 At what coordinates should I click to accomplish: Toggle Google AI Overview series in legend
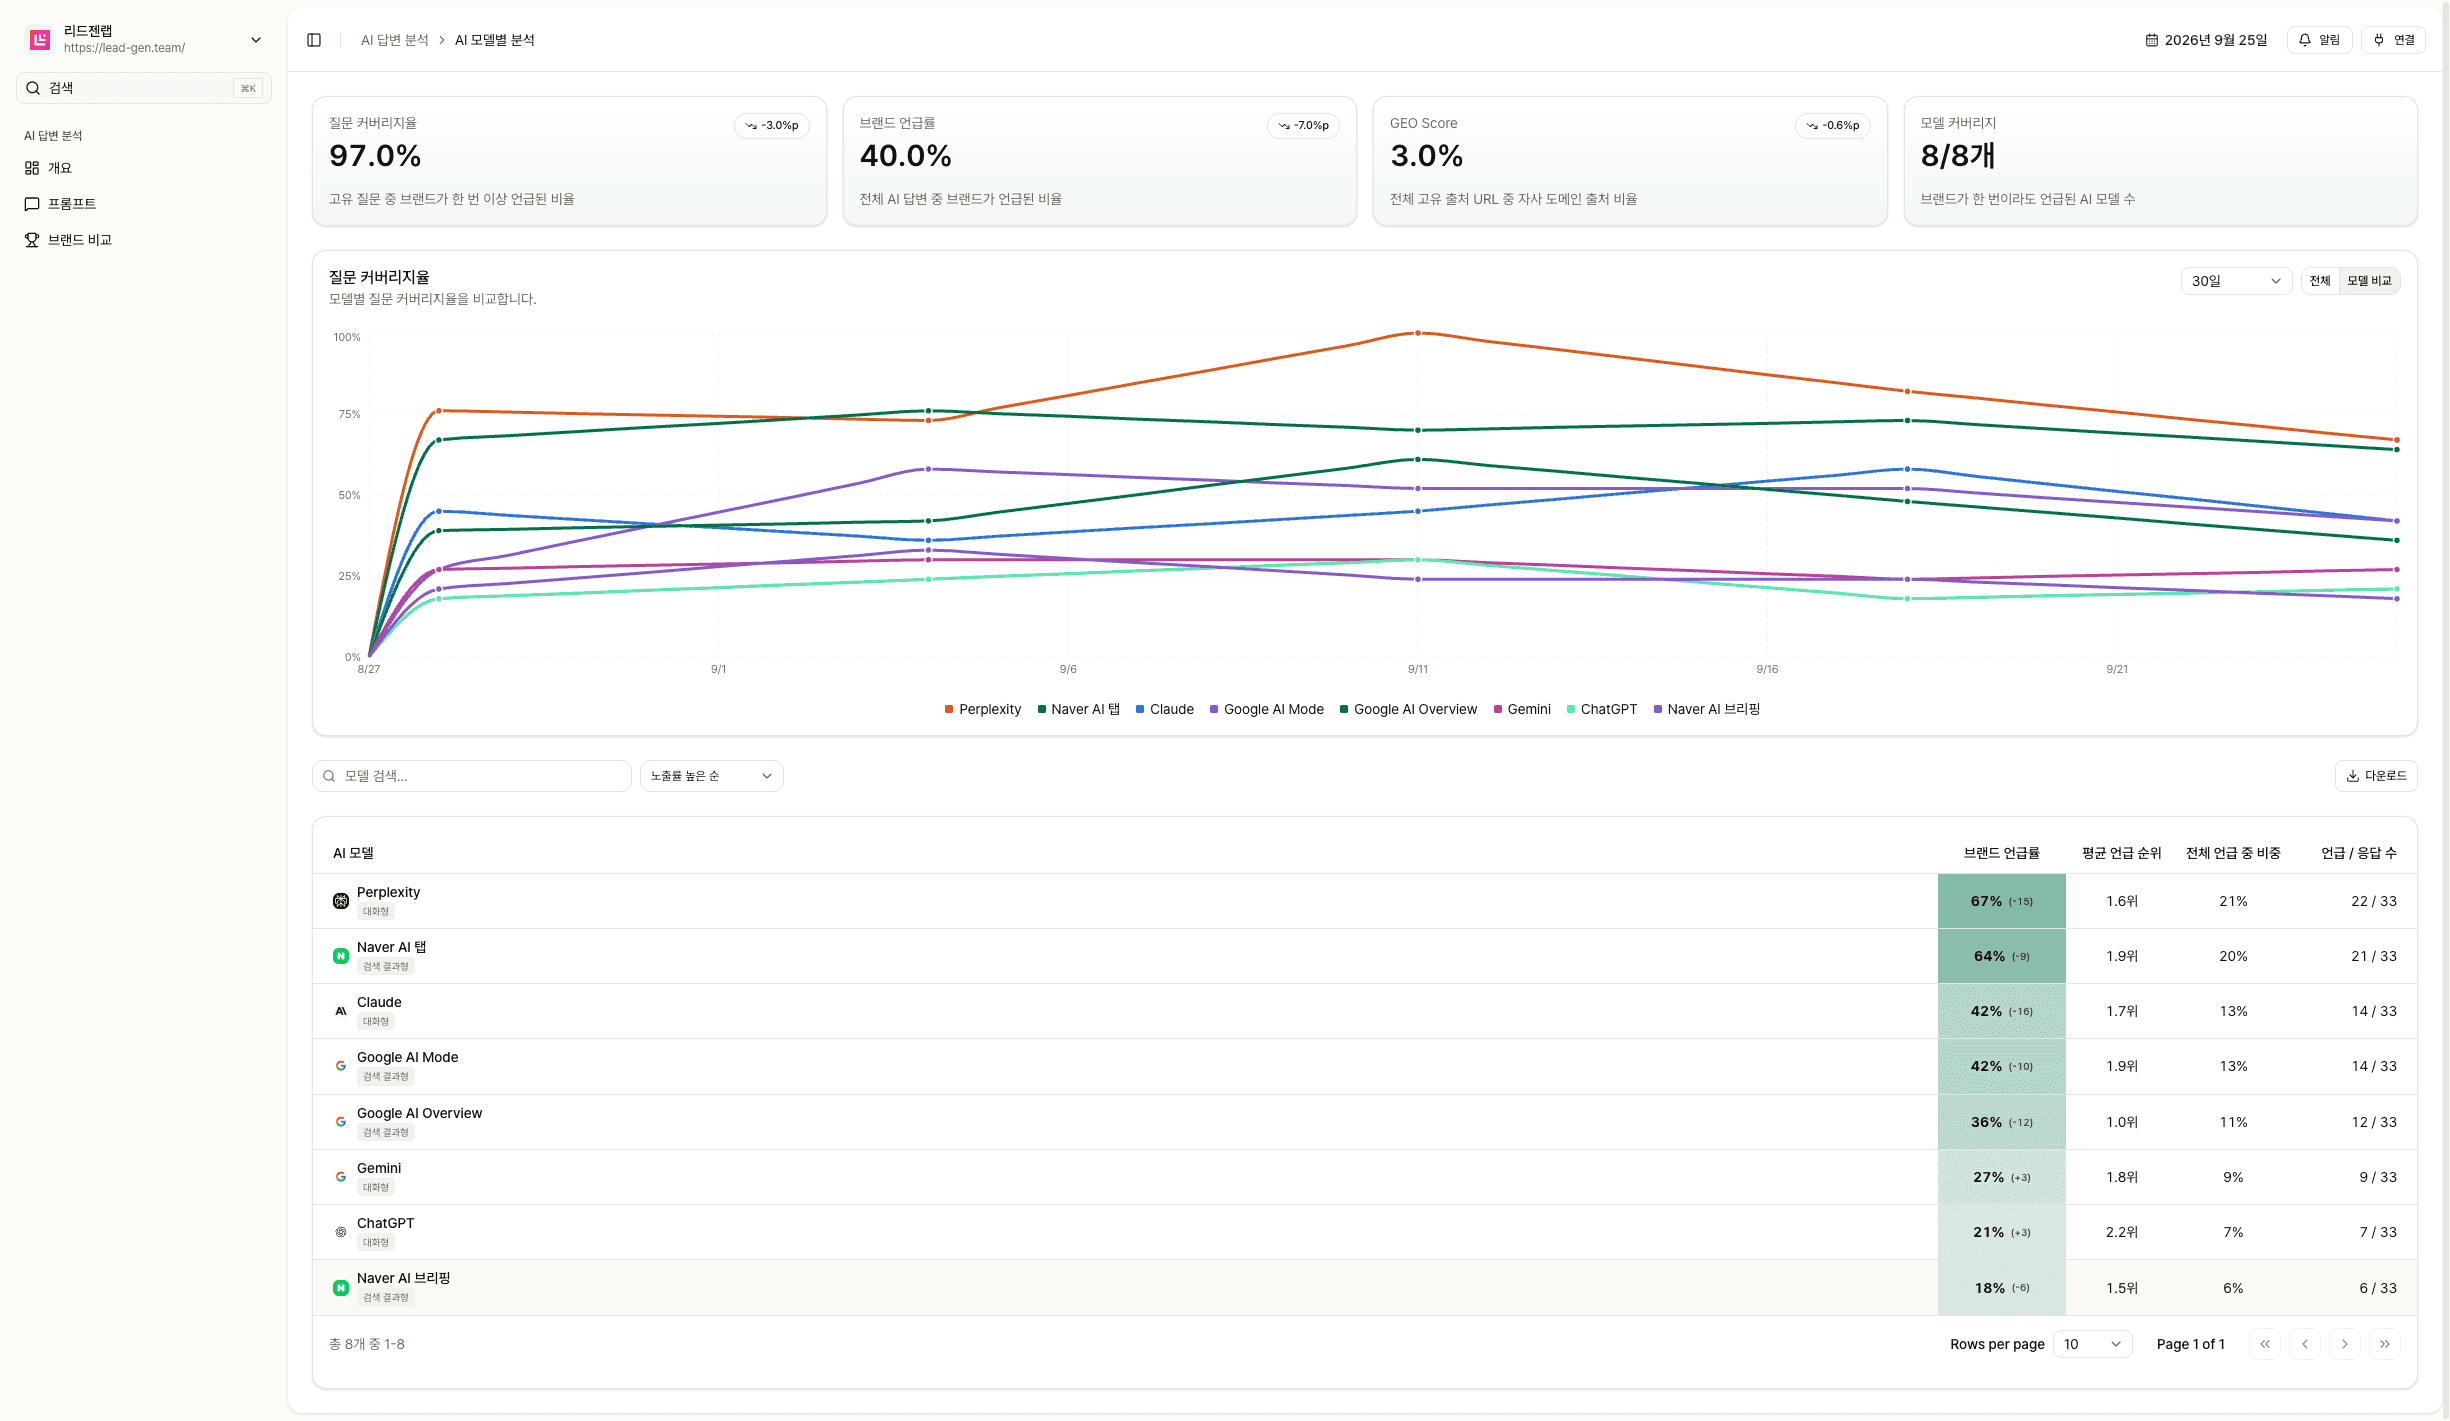coord(1408,709)
